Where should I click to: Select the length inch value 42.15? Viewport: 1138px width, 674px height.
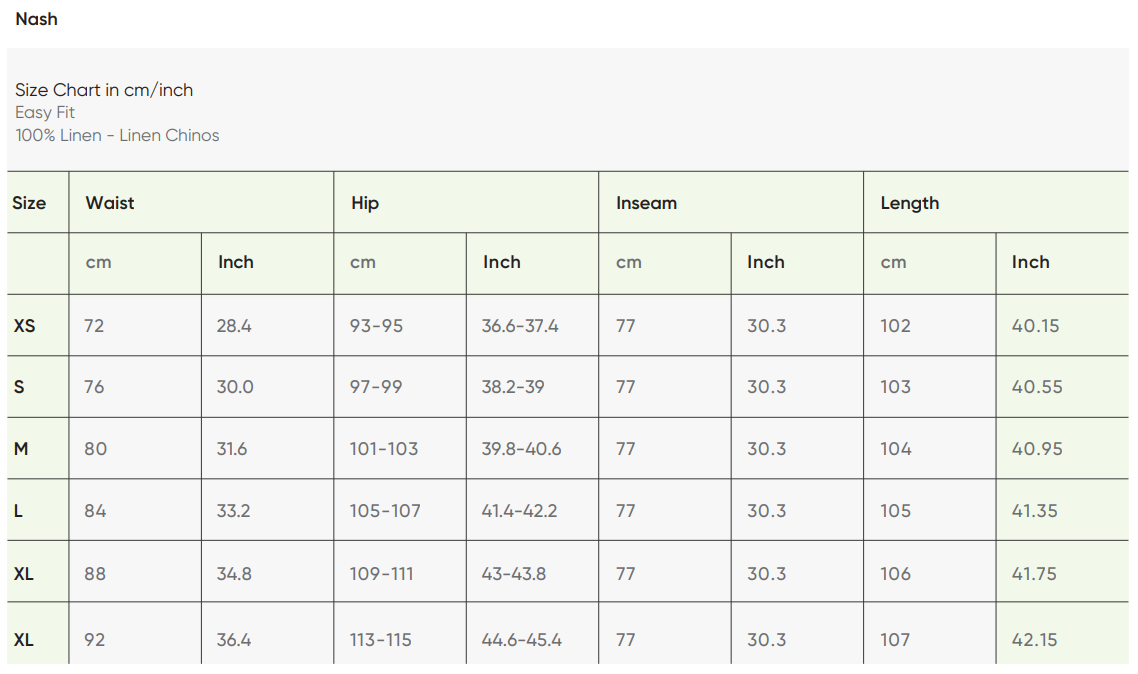click(x=1035, y=639)
